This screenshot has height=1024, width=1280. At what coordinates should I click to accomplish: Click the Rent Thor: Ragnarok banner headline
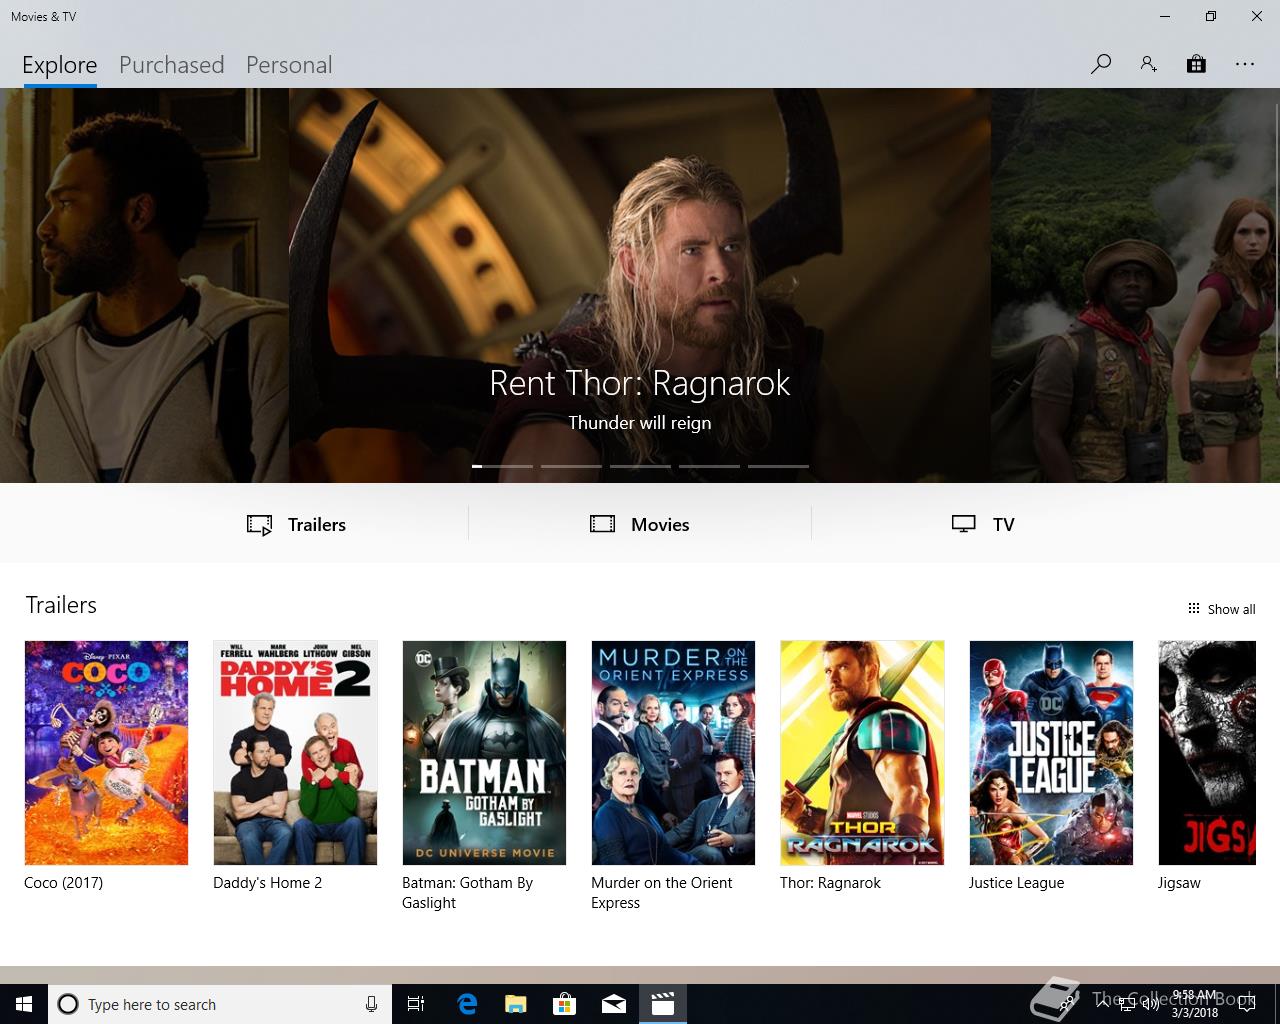click(x=640, y=383)
